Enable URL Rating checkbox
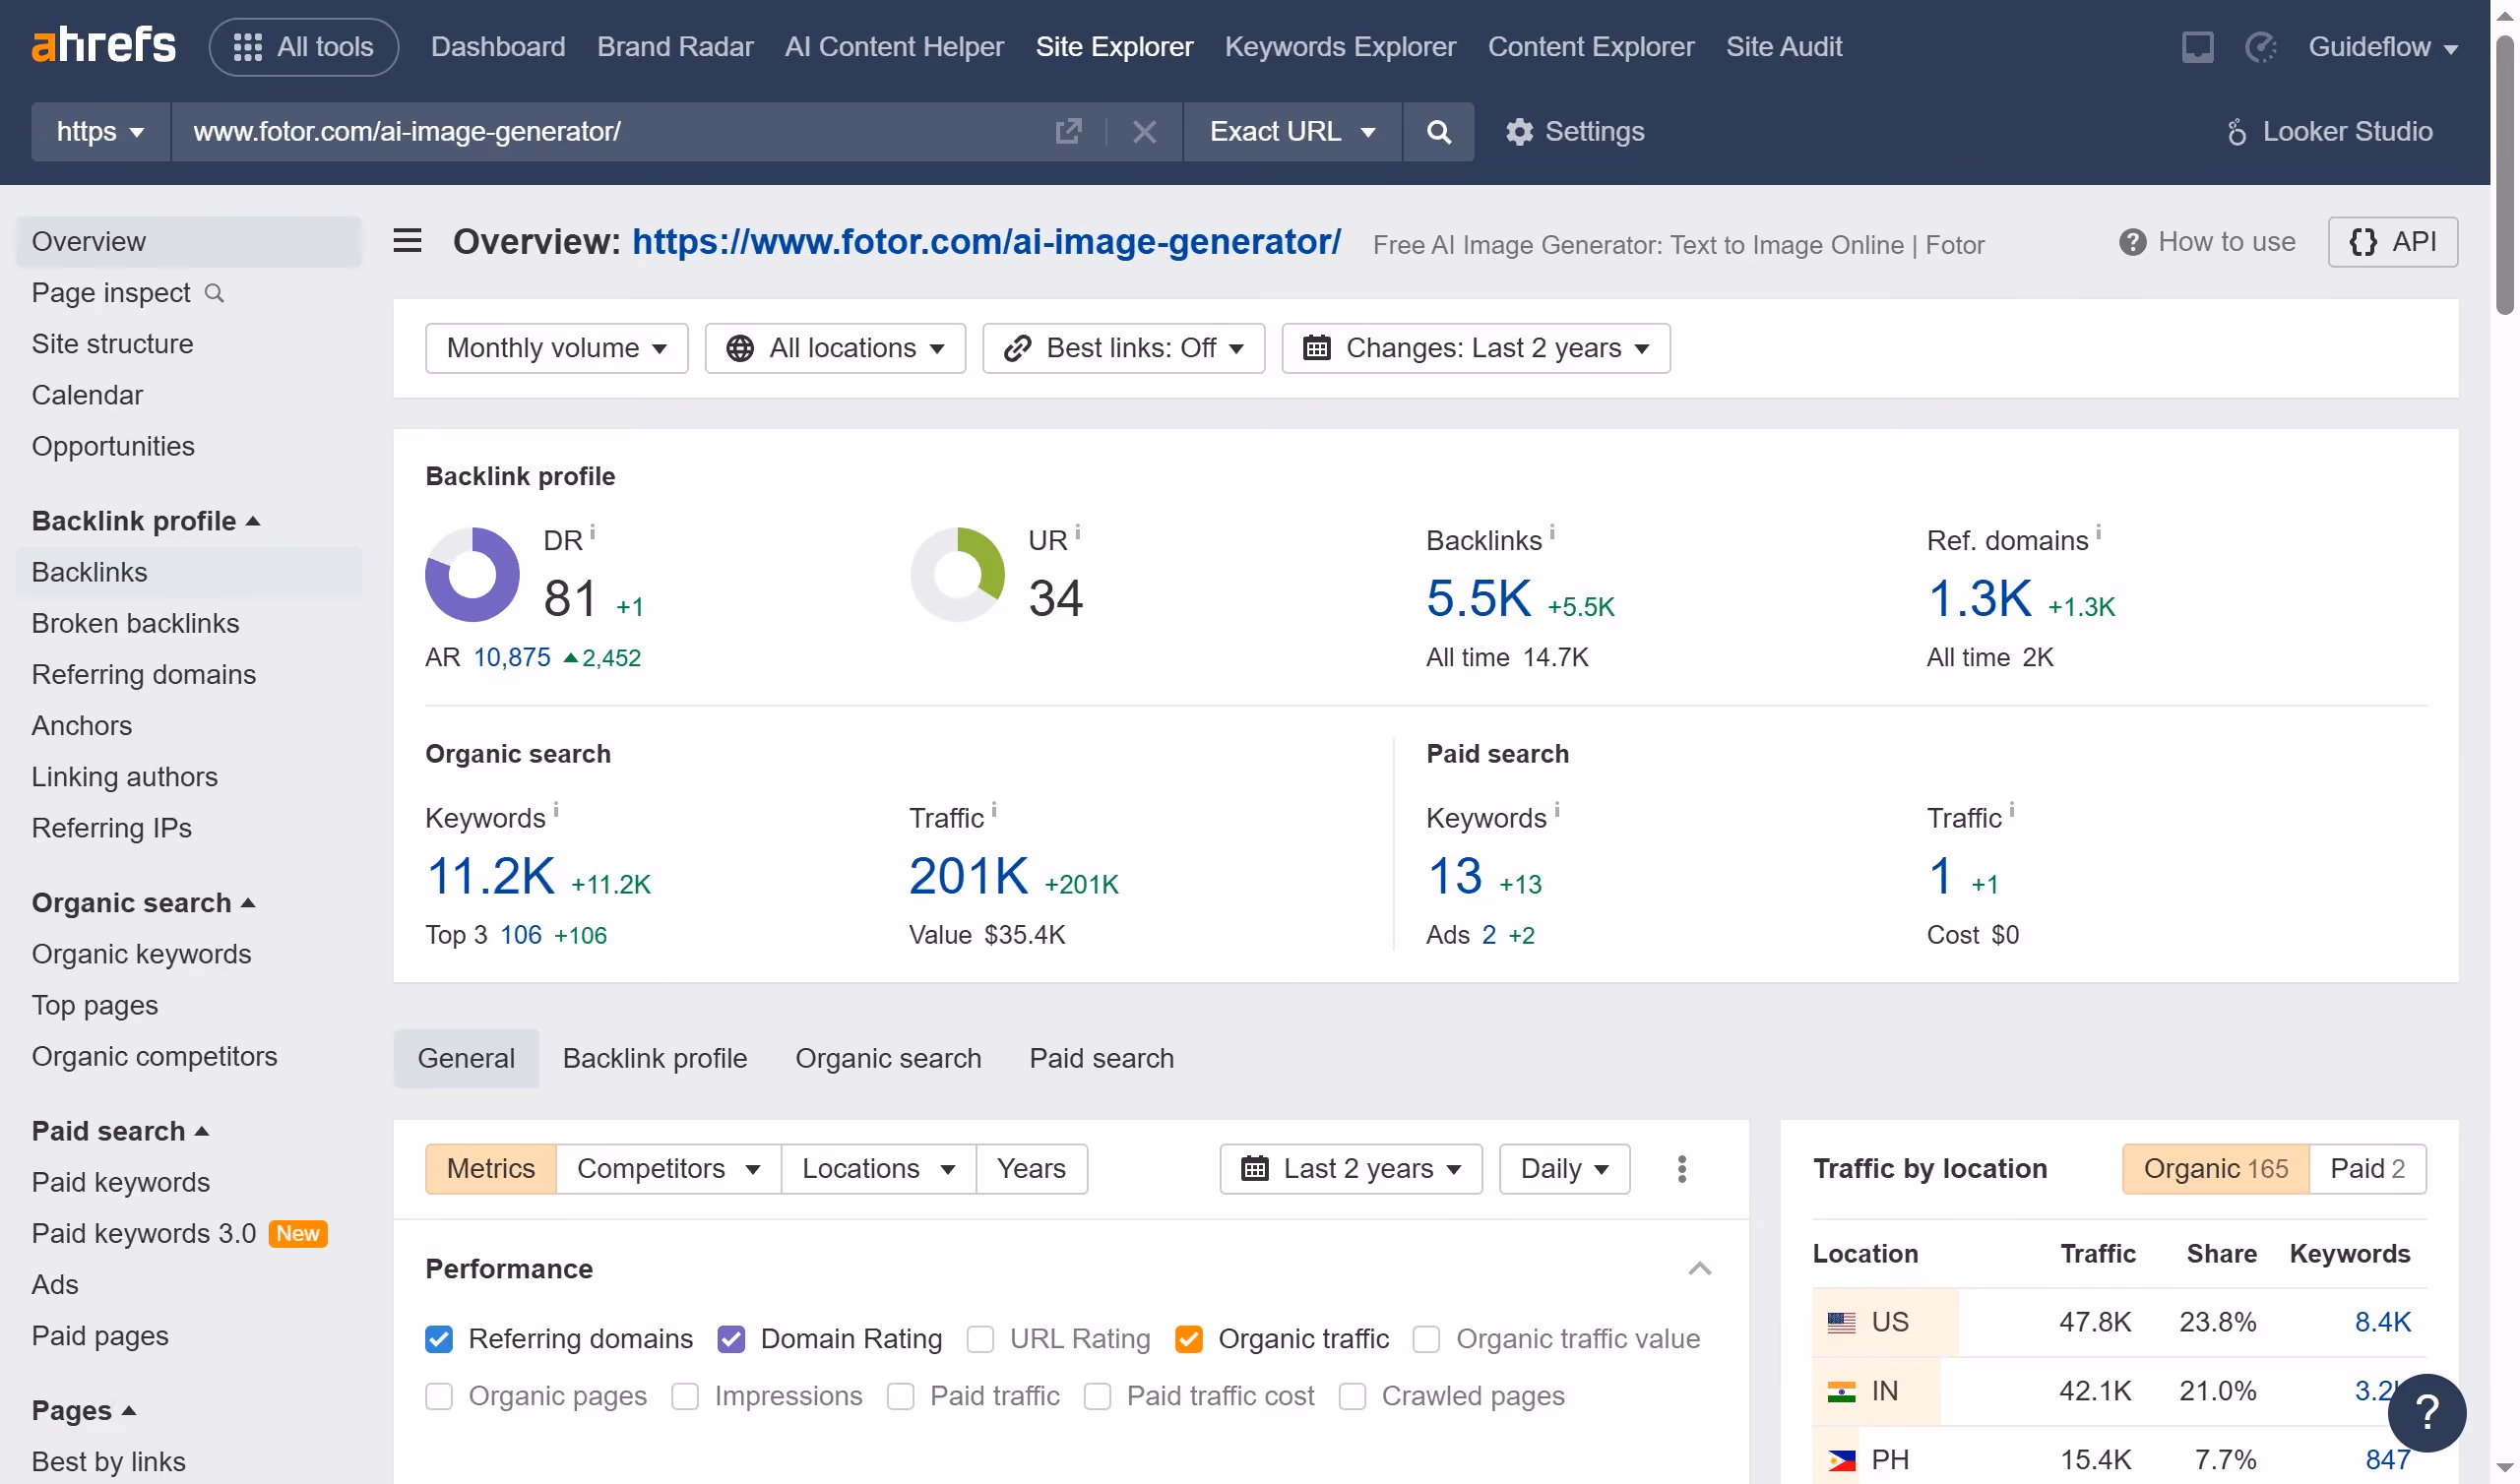This screenshot has height=1484, width=2520. point(980,1339)
